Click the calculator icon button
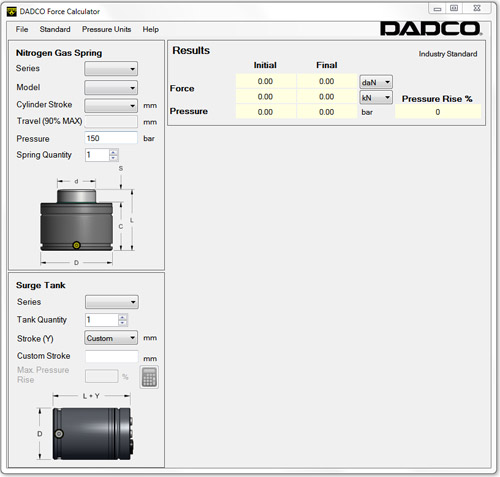Screen dimensions: 500x477 [149, 377]
